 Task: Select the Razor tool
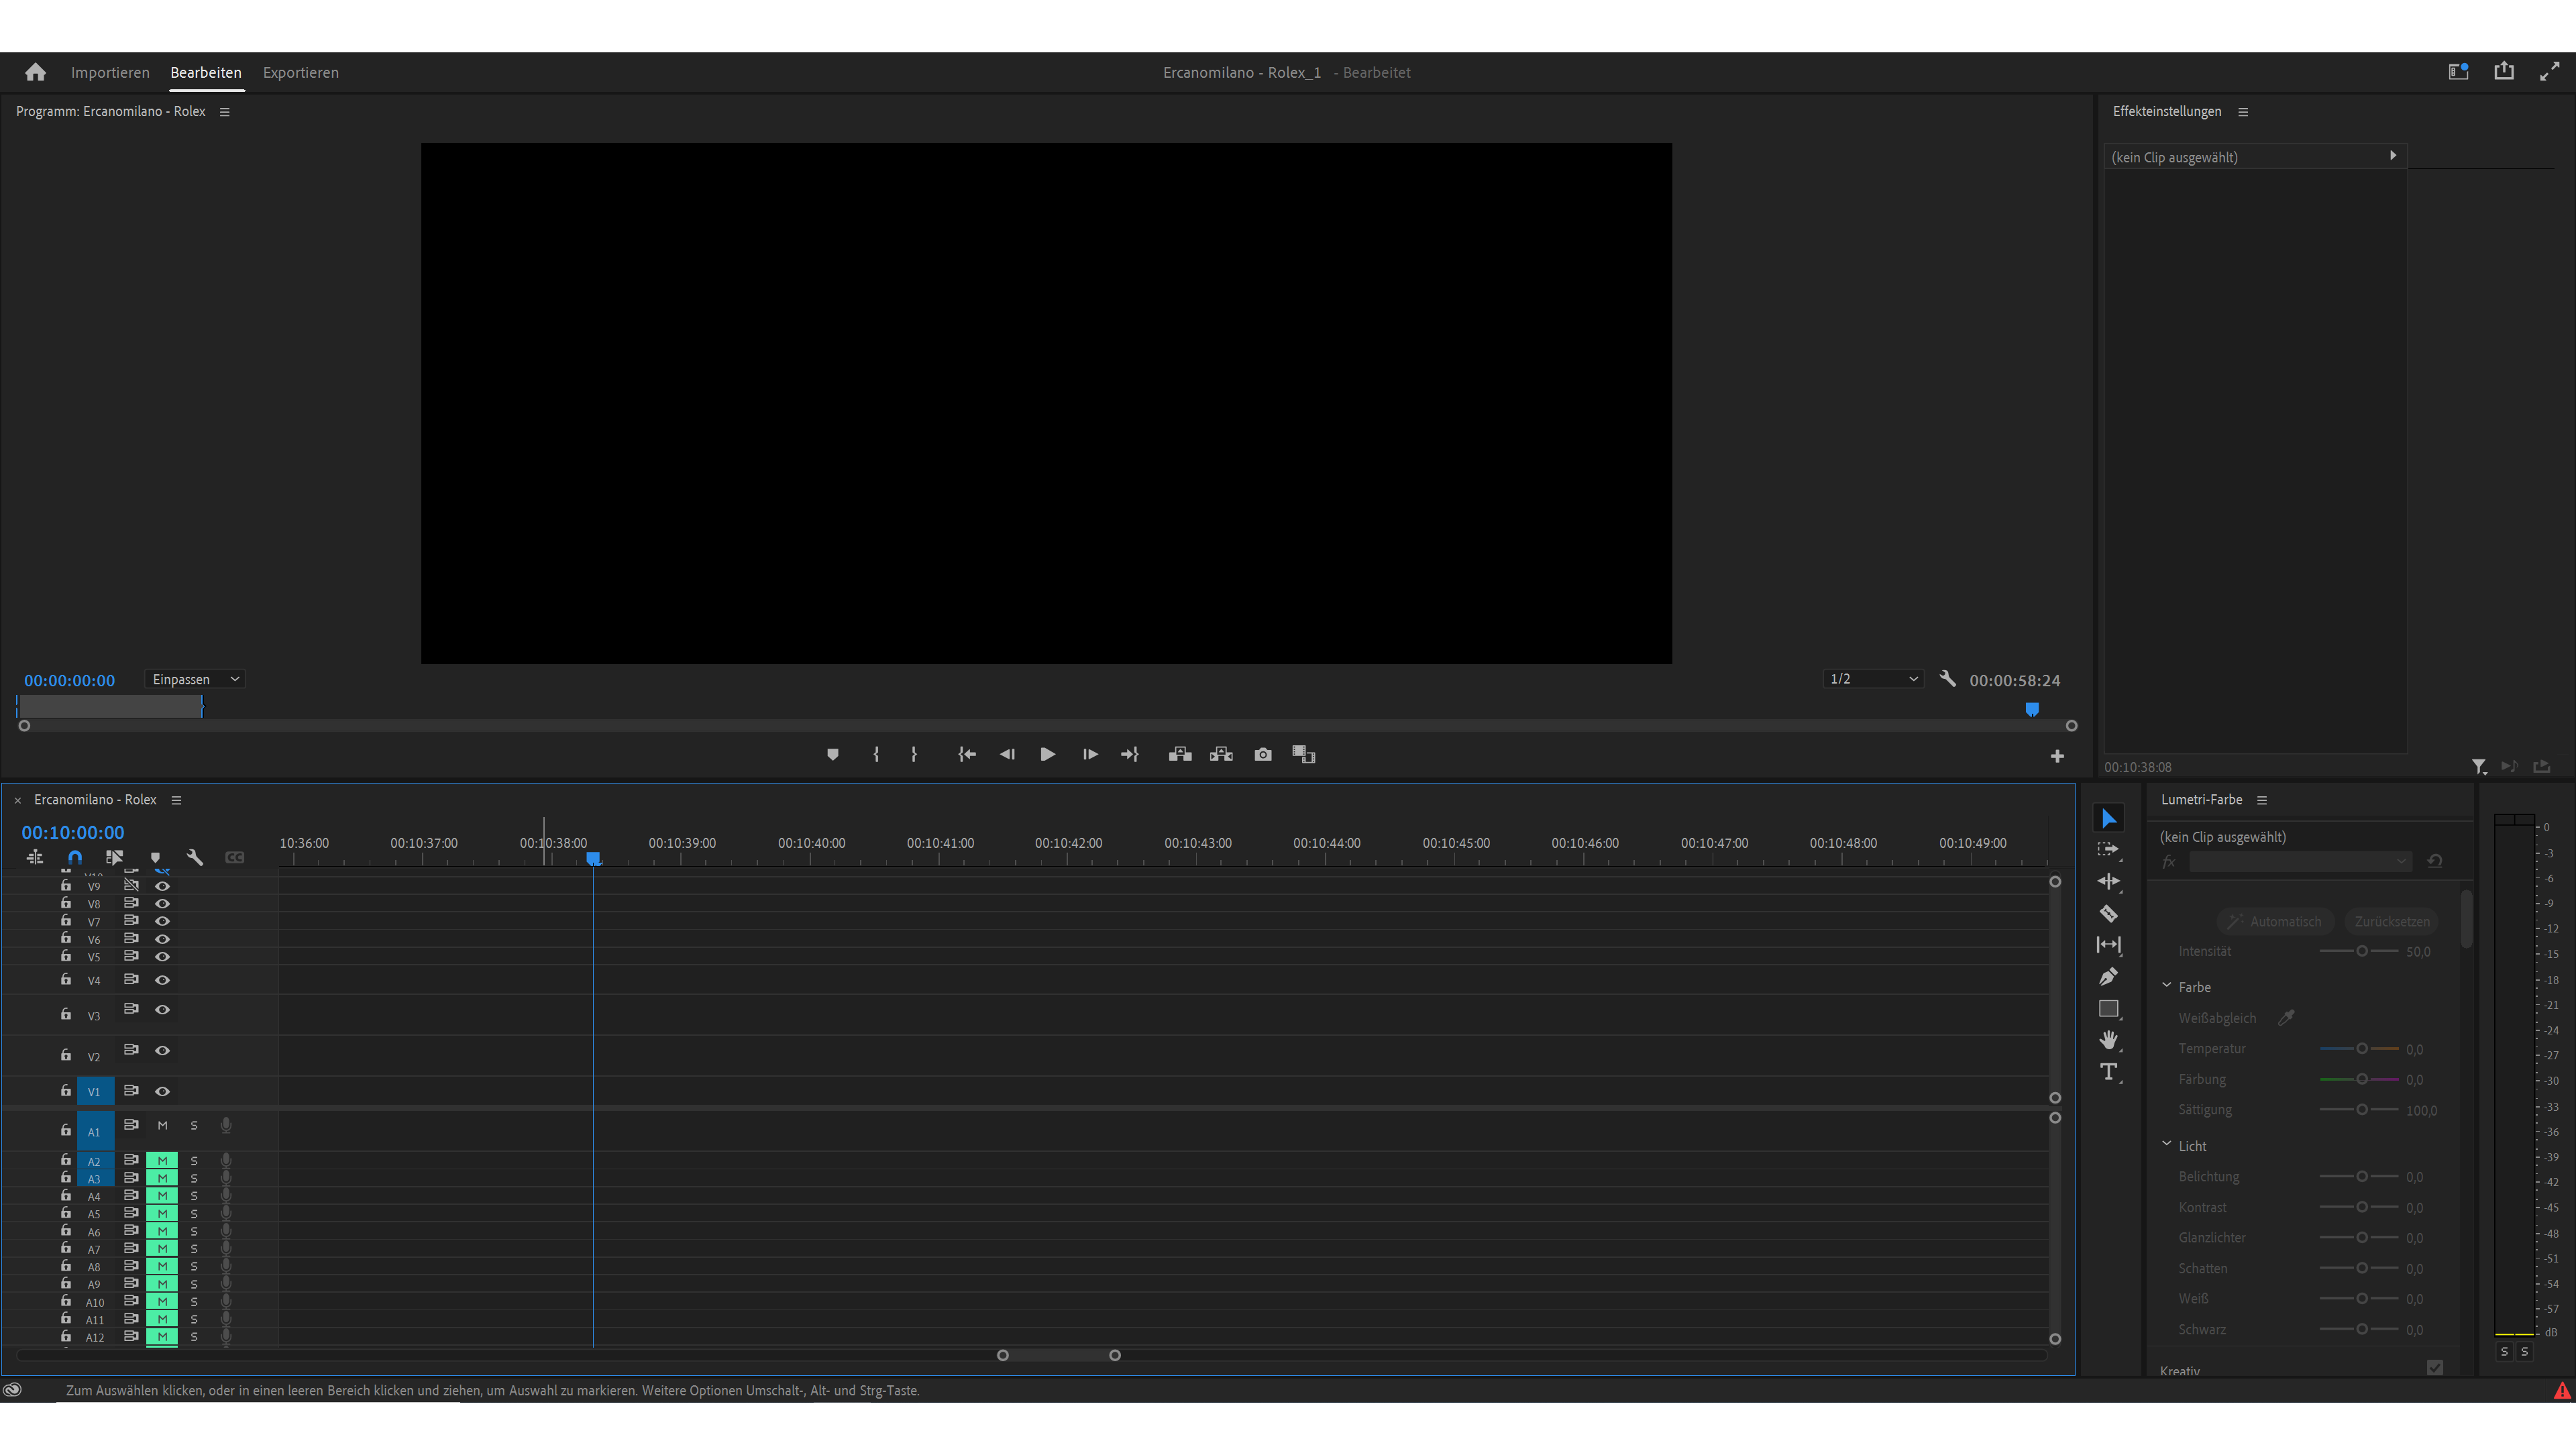click(x=2108, y=913)
